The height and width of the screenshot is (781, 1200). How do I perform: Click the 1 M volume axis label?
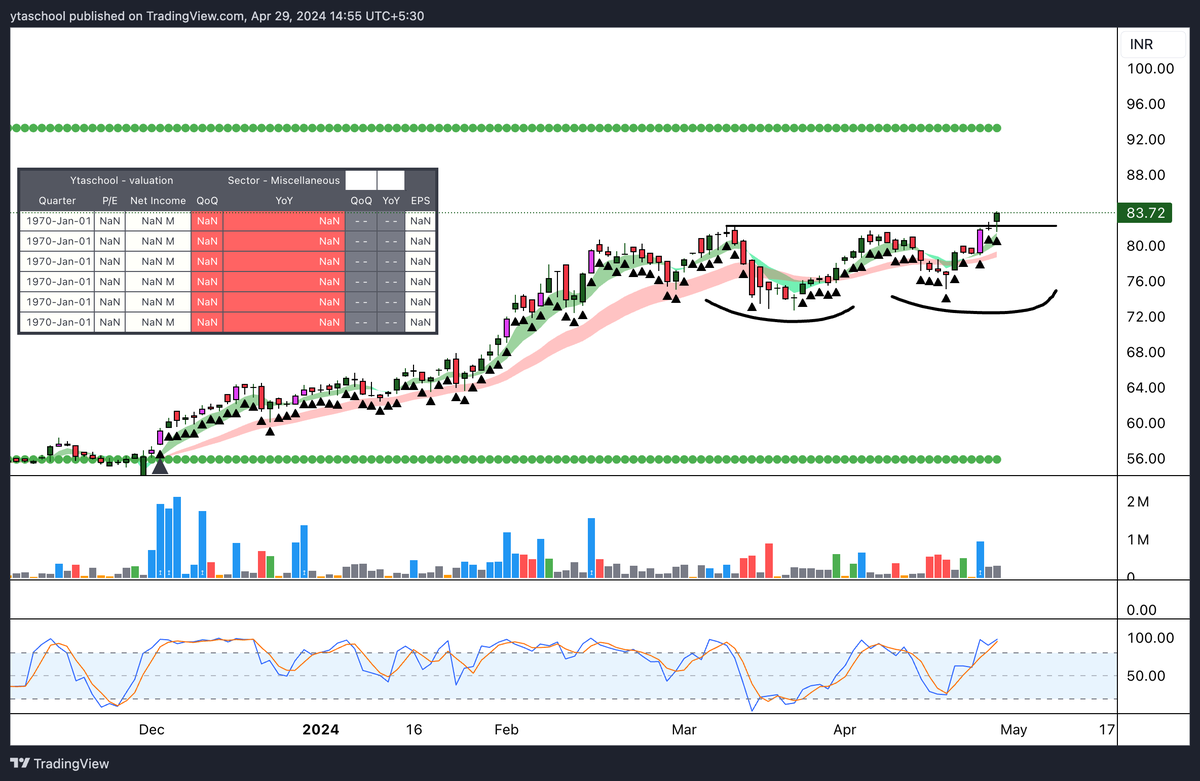click(x=1137, y=540)
